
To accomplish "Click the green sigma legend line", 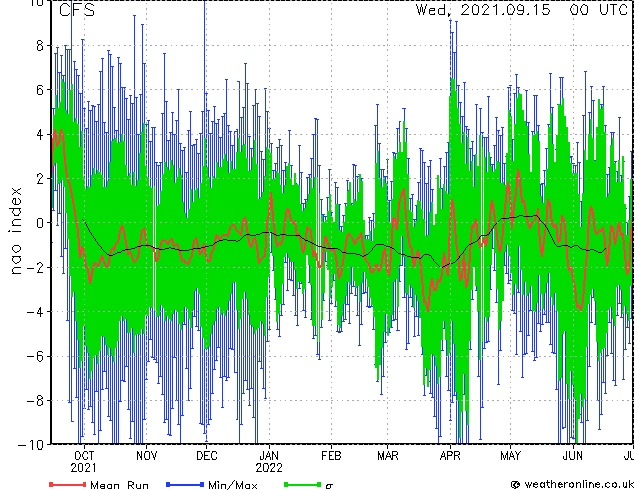I will (x=302, y=484).
